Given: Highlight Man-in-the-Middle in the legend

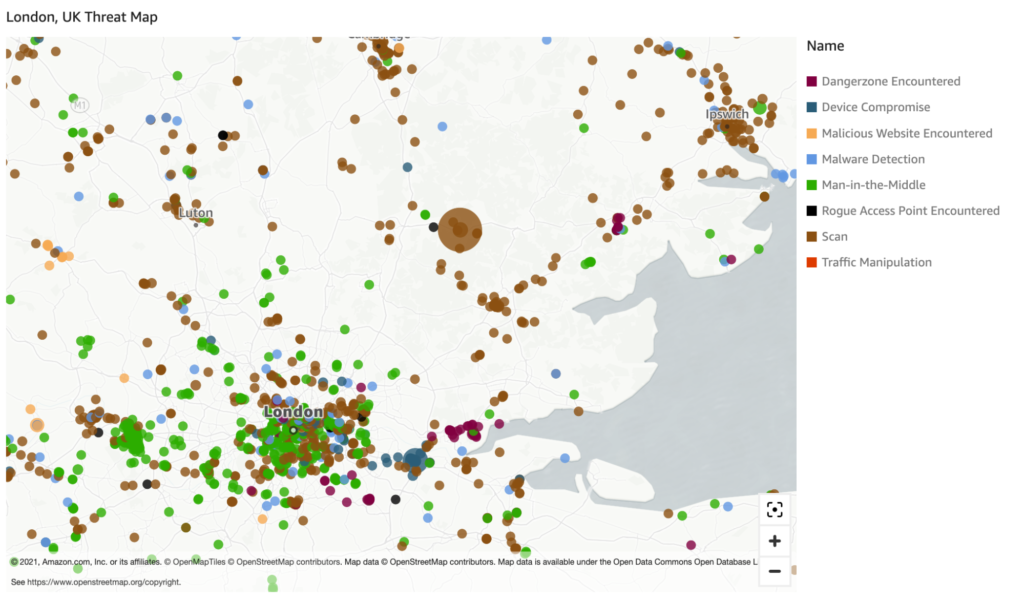Looking at the screenshot, I should coord(873,185).
